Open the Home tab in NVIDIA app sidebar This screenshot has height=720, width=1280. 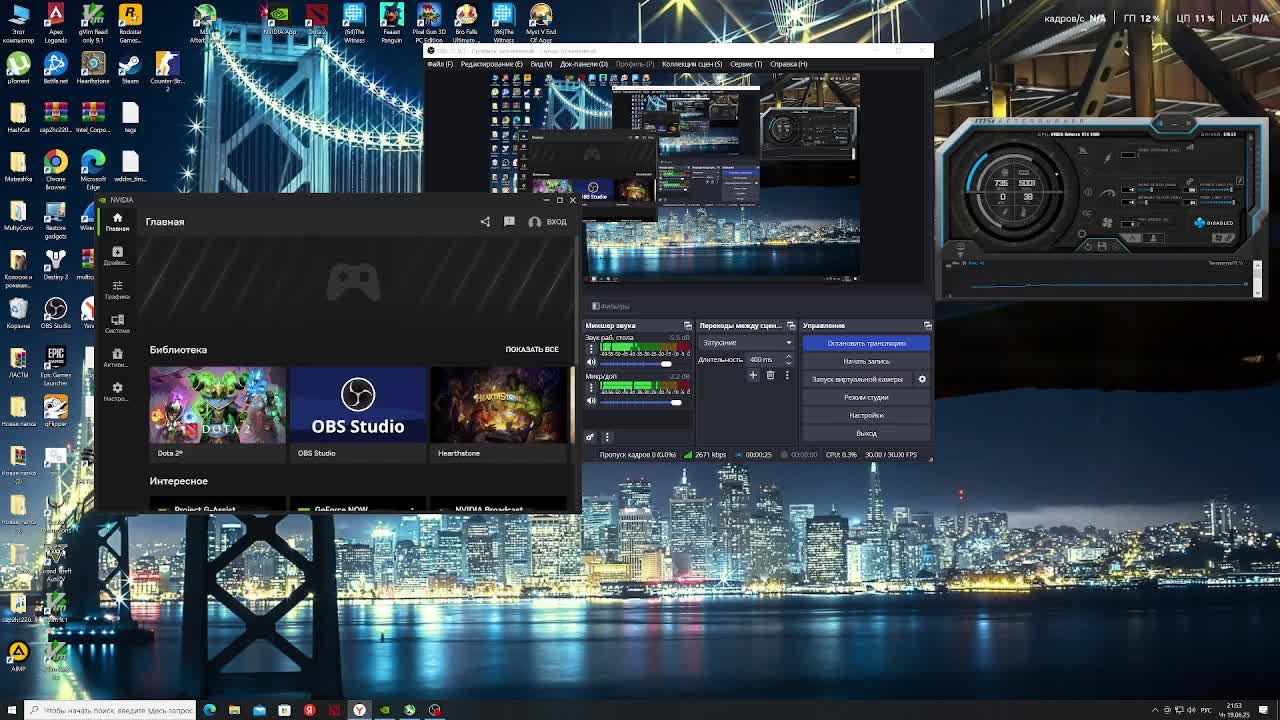click(x=117, y=222)
